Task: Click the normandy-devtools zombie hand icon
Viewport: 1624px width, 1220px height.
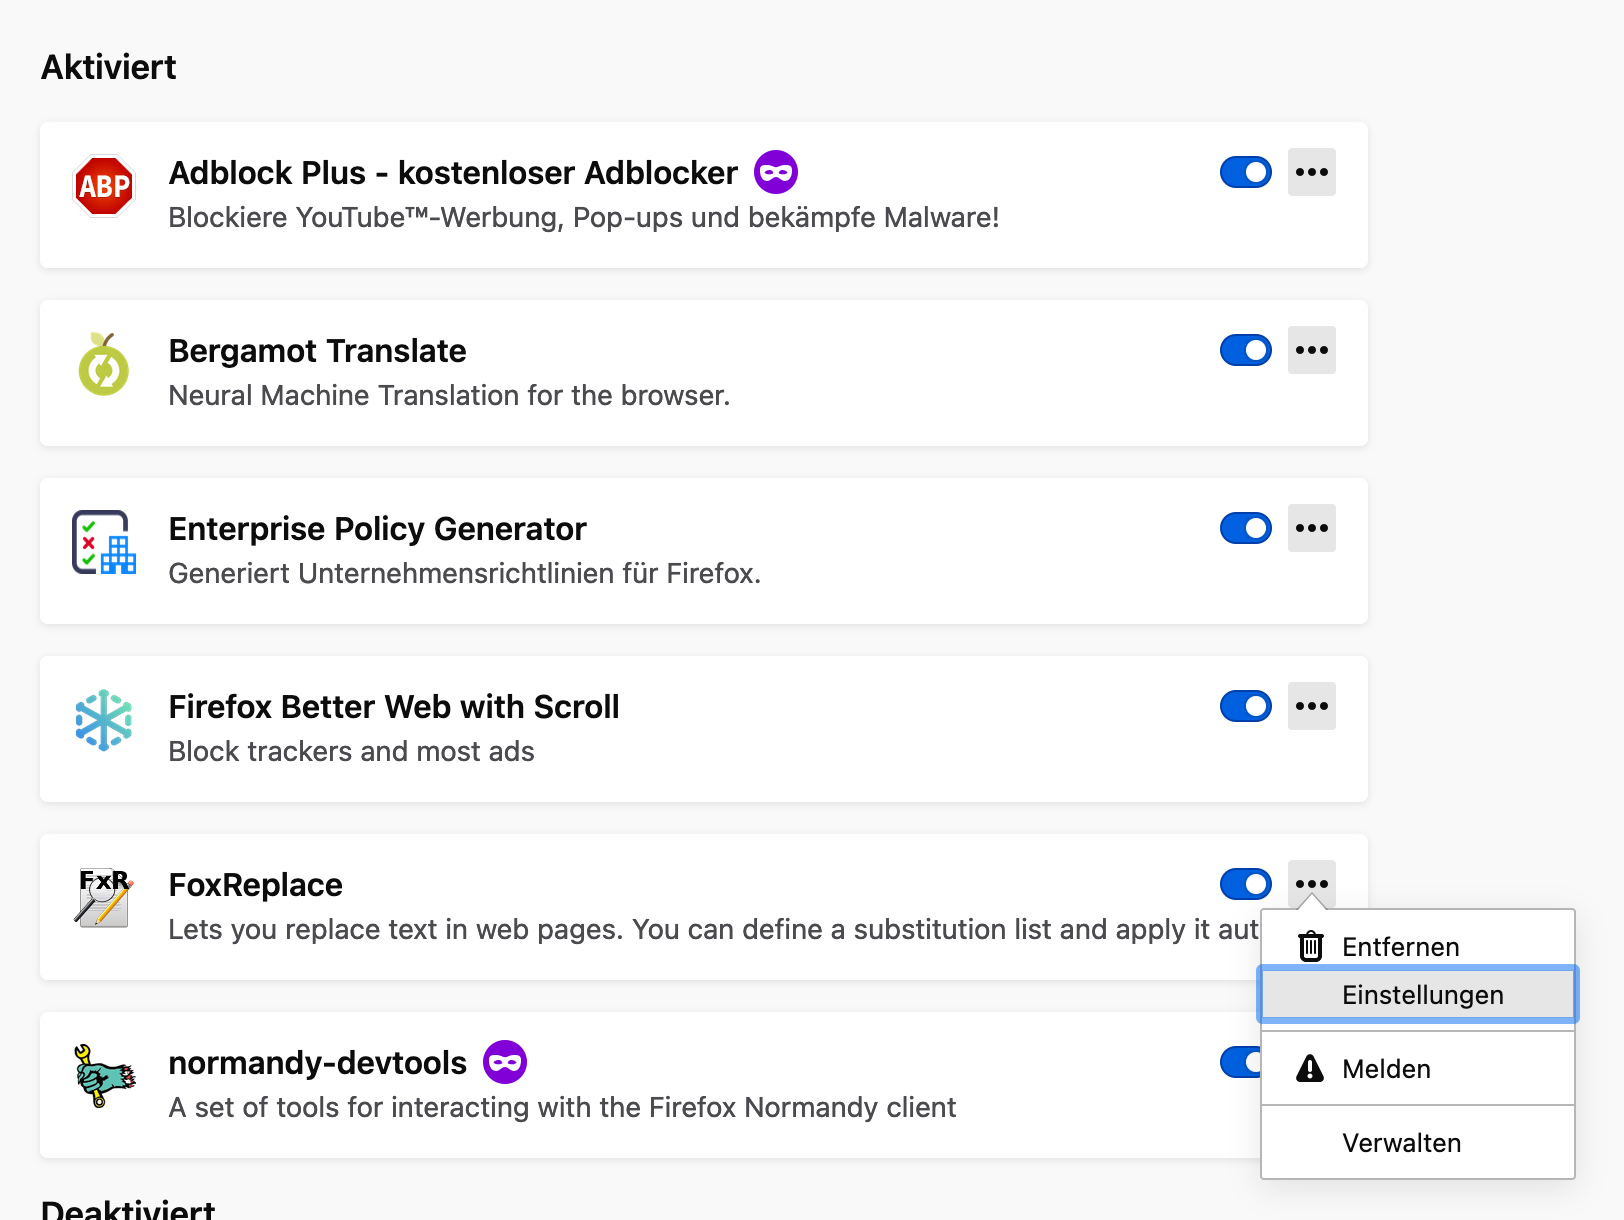Action: pyautogui.click(x=104, y=1076)
